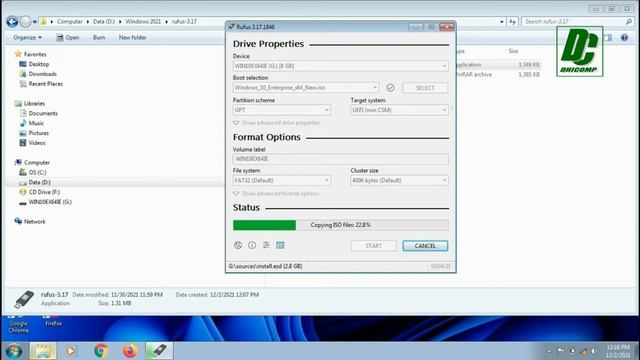Screen dimensions: 640x360
Task: Click Computer in the address breadcrumb
Action: pyautogui.click(x=70, y=22)
